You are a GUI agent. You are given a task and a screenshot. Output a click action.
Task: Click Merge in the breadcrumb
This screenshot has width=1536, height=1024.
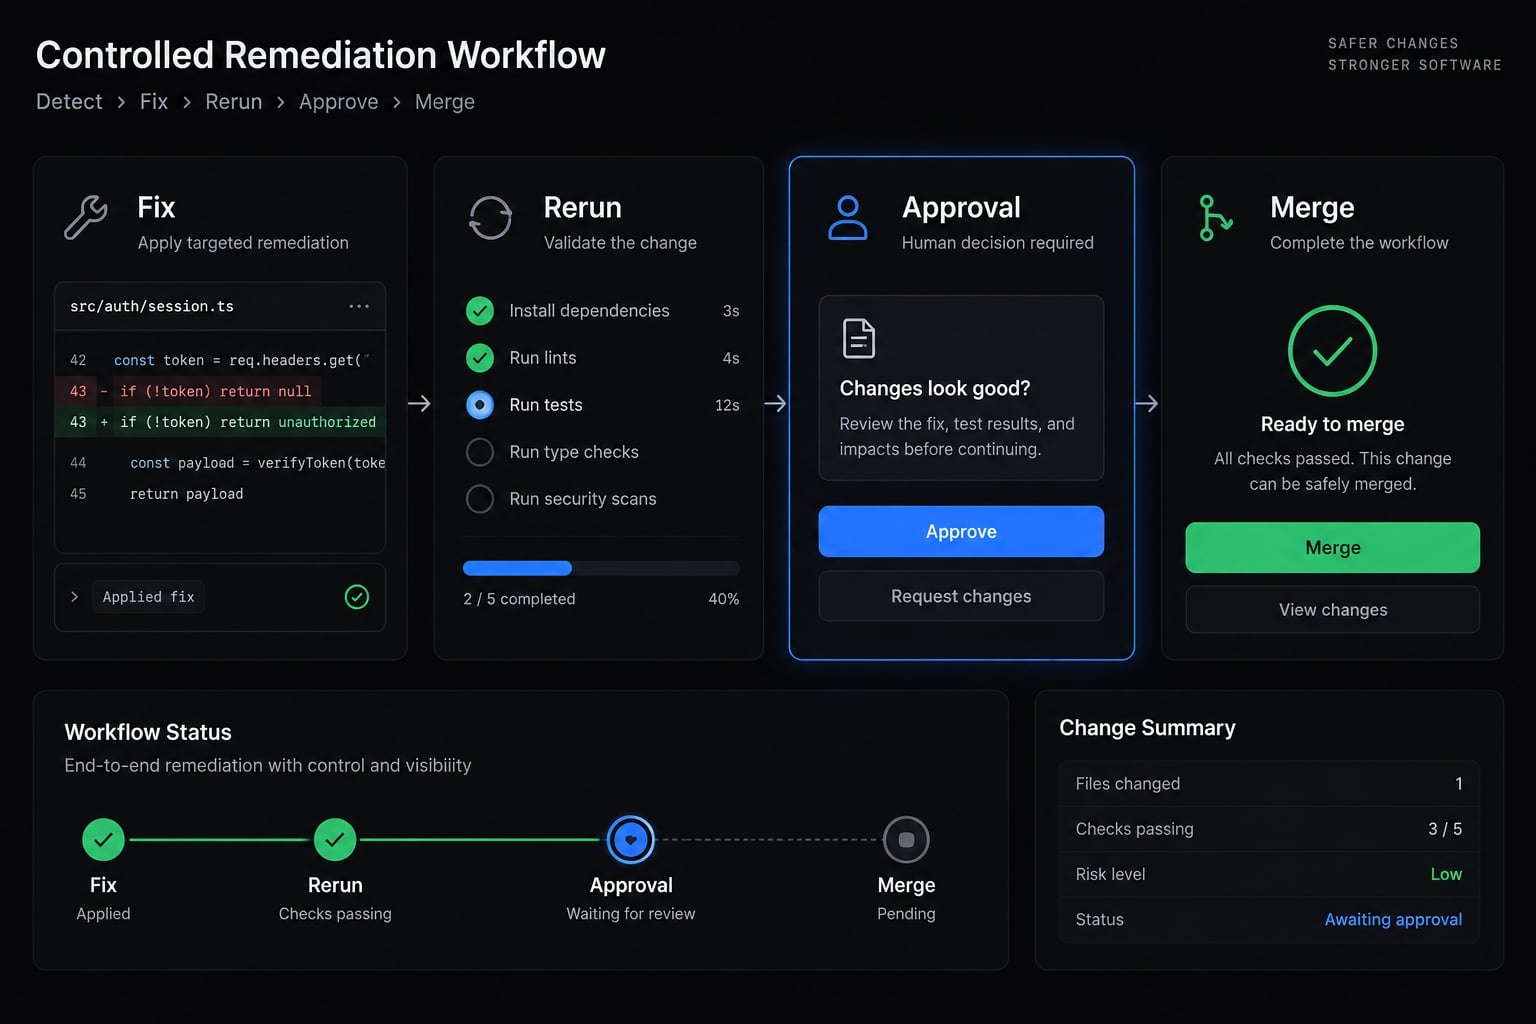pyautogui.click(x=445, y=102)
